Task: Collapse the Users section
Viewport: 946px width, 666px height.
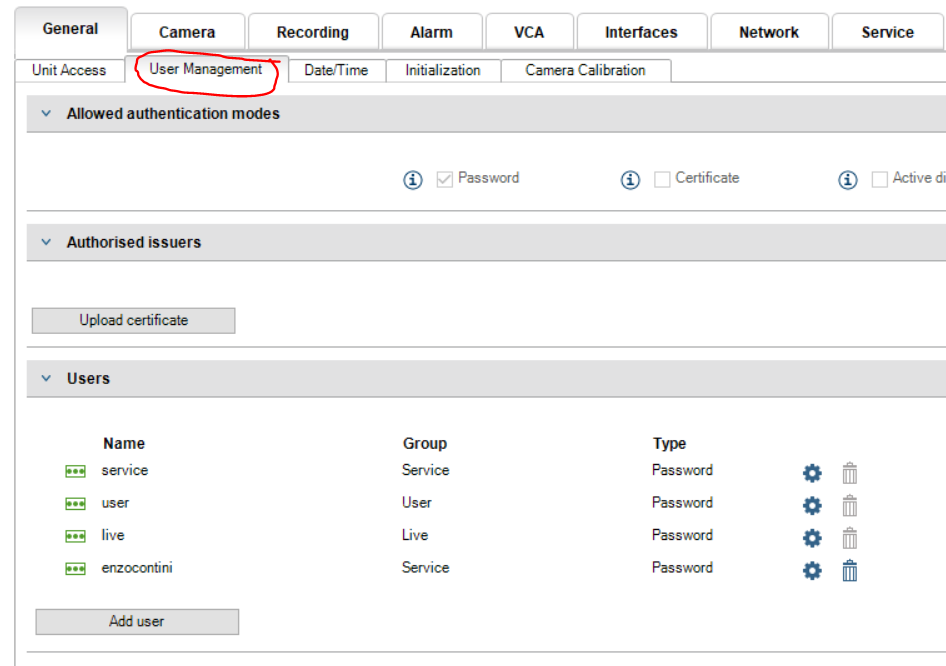Action: coord(46,379)
